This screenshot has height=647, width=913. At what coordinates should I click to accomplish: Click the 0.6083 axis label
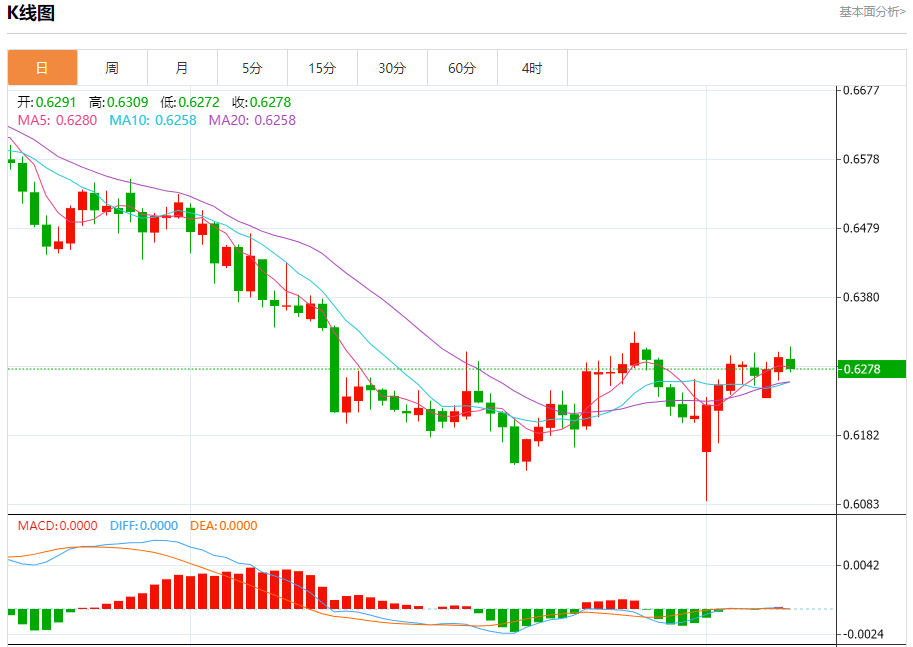point(861,504)
